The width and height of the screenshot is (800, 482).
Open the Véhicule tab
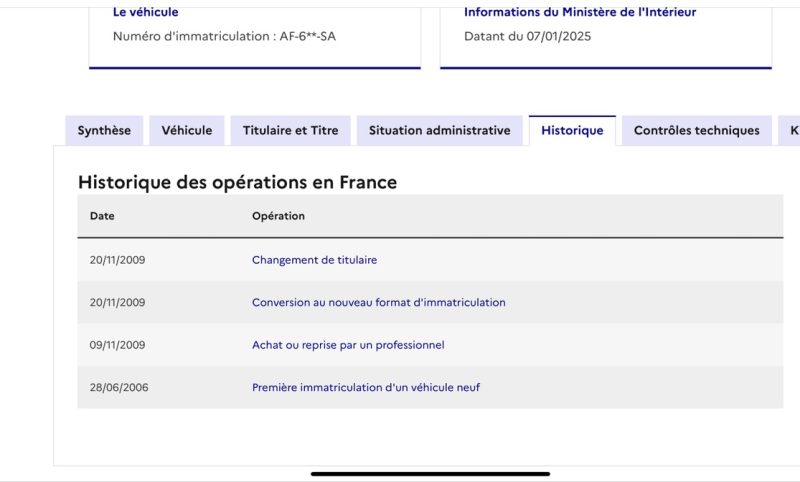(187, 131)
